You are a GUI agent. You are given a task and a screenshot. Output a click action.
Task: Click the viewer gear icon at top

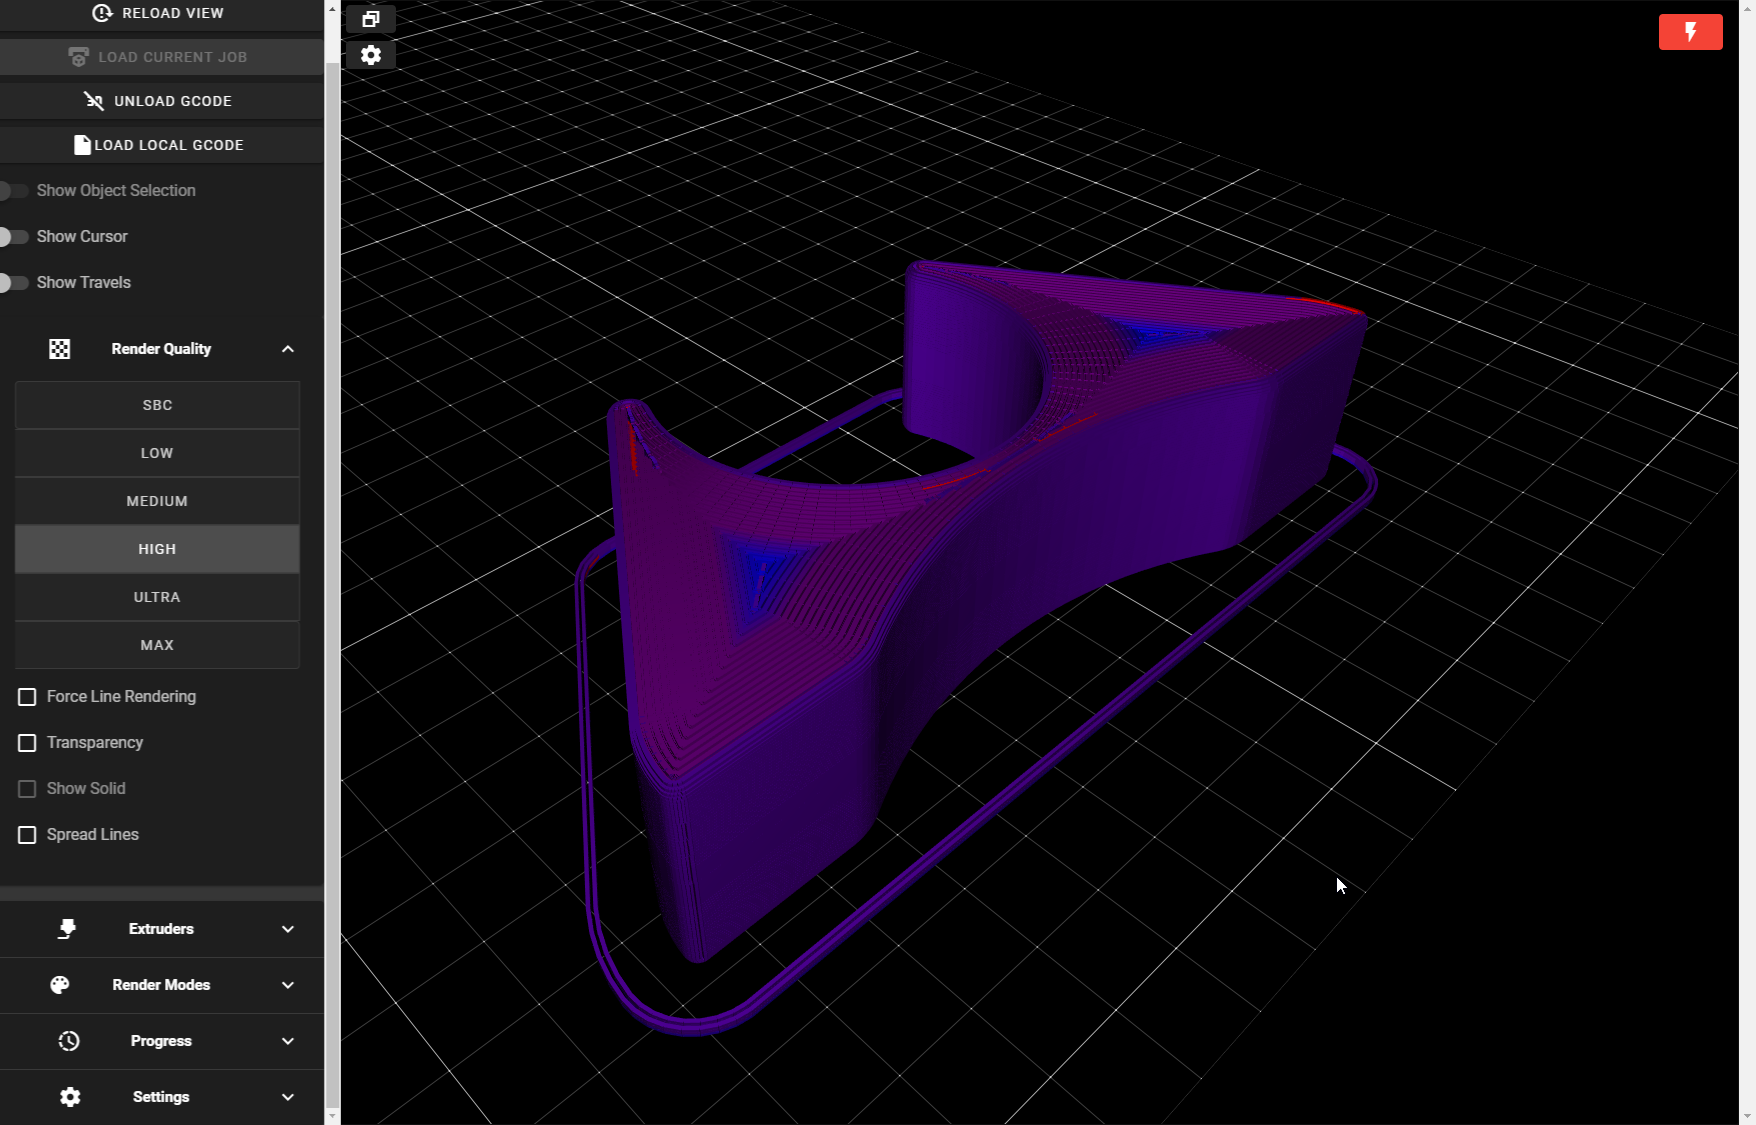(371, 55)
